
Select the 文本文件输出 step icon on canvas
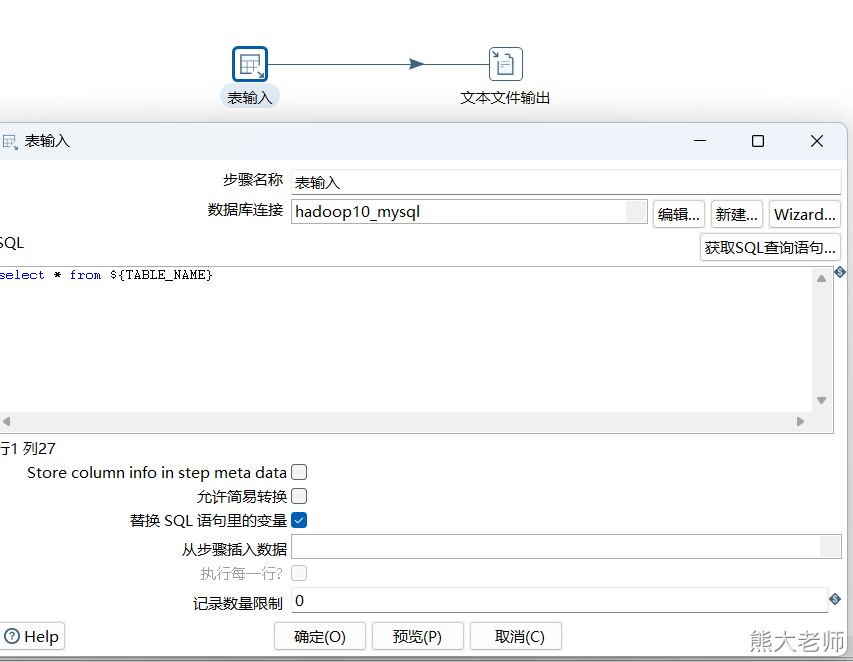505,64
